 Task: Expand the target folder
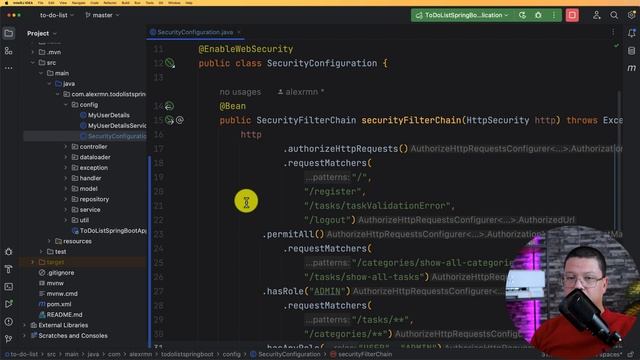coord(33,262)
